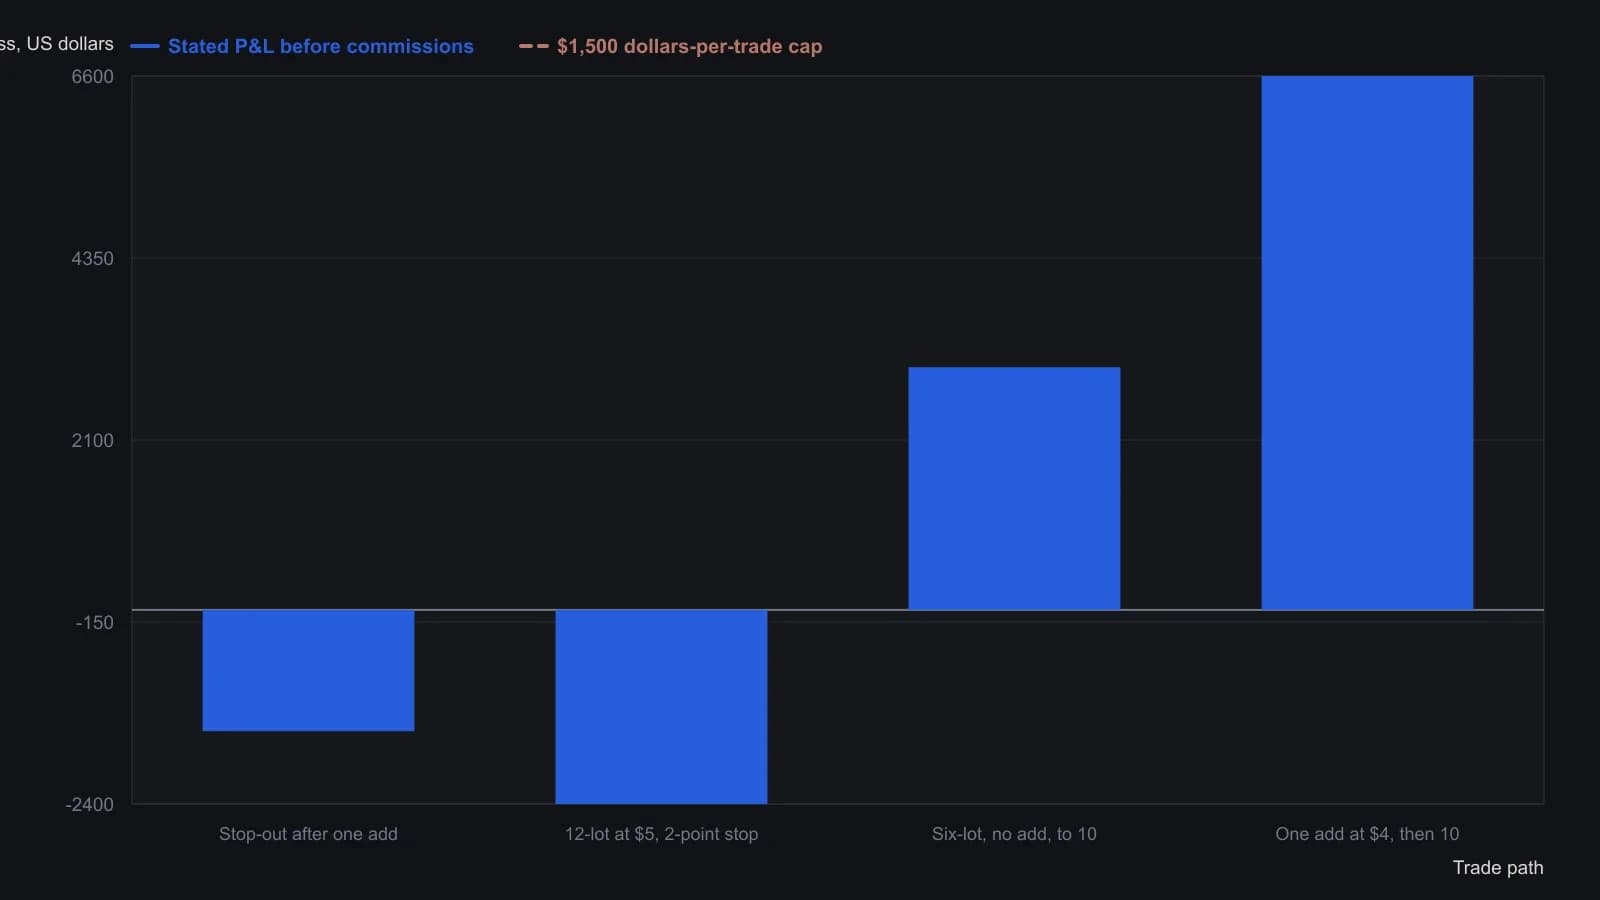Select the 'One add at $4, then 10' bar
The width and height of the screenshot is (1600, 900).
[x=1367, y=343]
